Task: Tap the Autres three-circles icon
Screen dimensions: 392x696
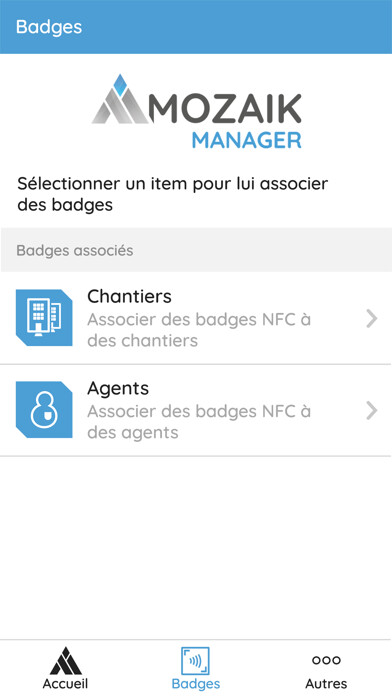Action: click(326, 660)
